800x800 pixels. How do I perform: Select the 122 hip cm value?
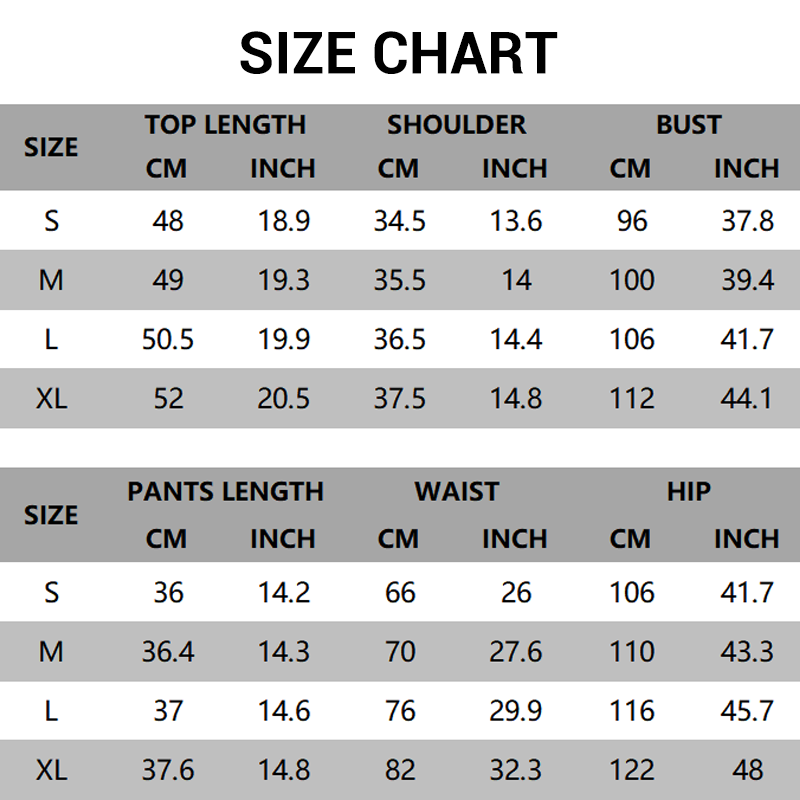point(632,770)
